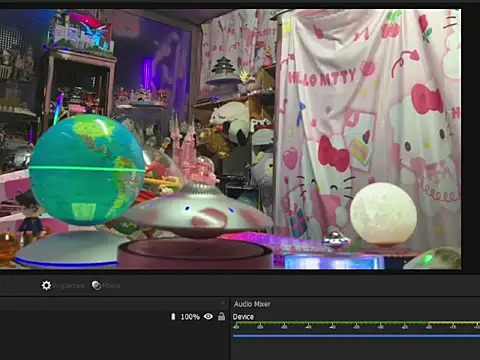Click the Hello Kitty curtain text in the preview
The image size is (480, 360).
click(x=322, y=78)
